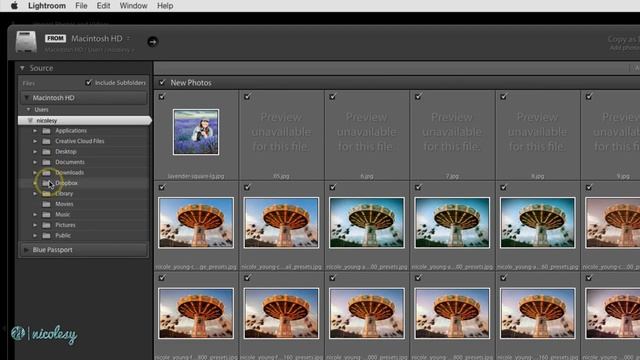
Task: Open the File menu
Action: (x=81, y=6)
